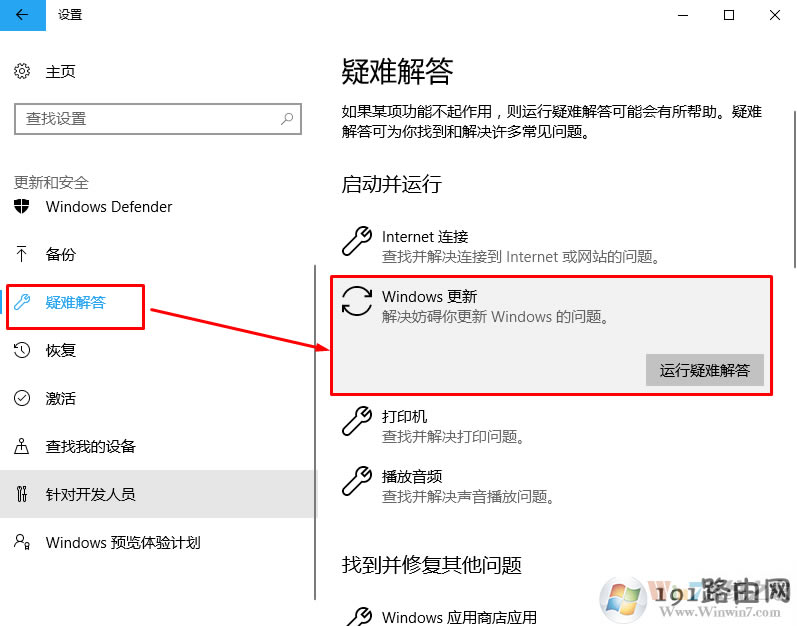This screenshot has width=797, height=626.
Task: Click the Windows Defender shield icon
Action: 22,207
